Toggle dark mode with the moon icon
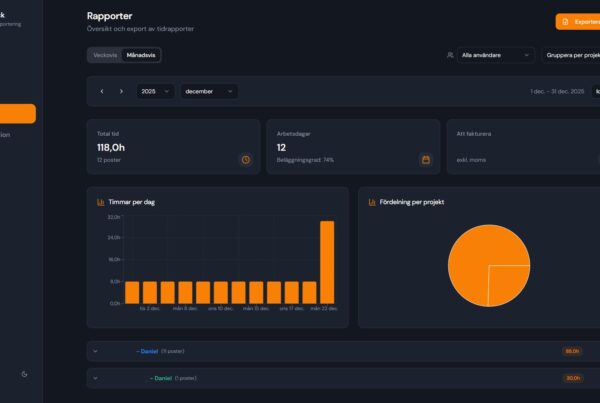This screenshot has height=403, width=600. click(x=24, y=374)
